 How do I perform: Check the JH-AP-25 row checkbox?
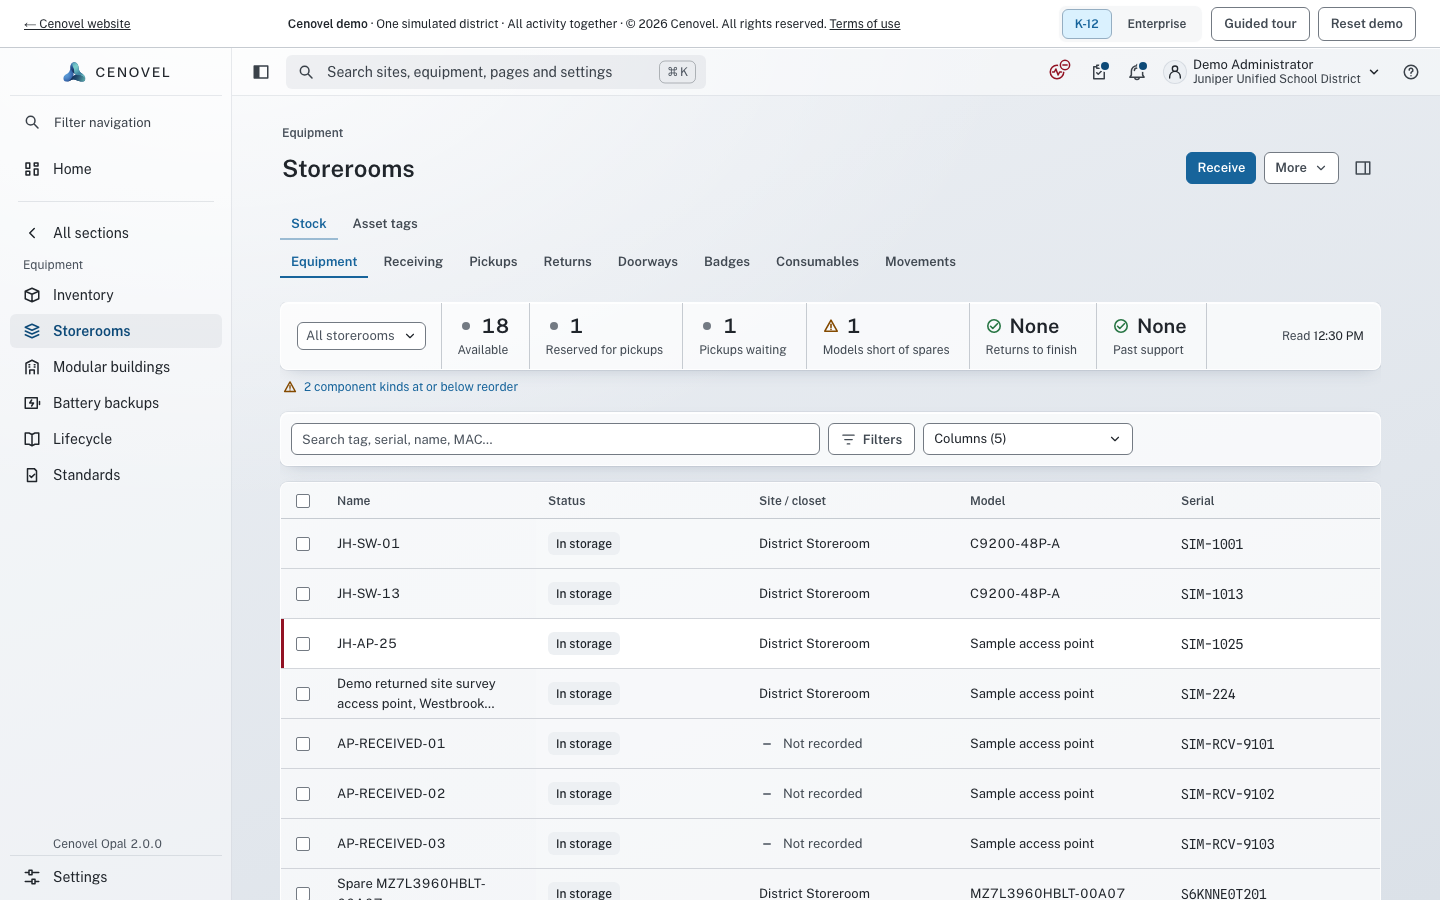coord(303,644)
